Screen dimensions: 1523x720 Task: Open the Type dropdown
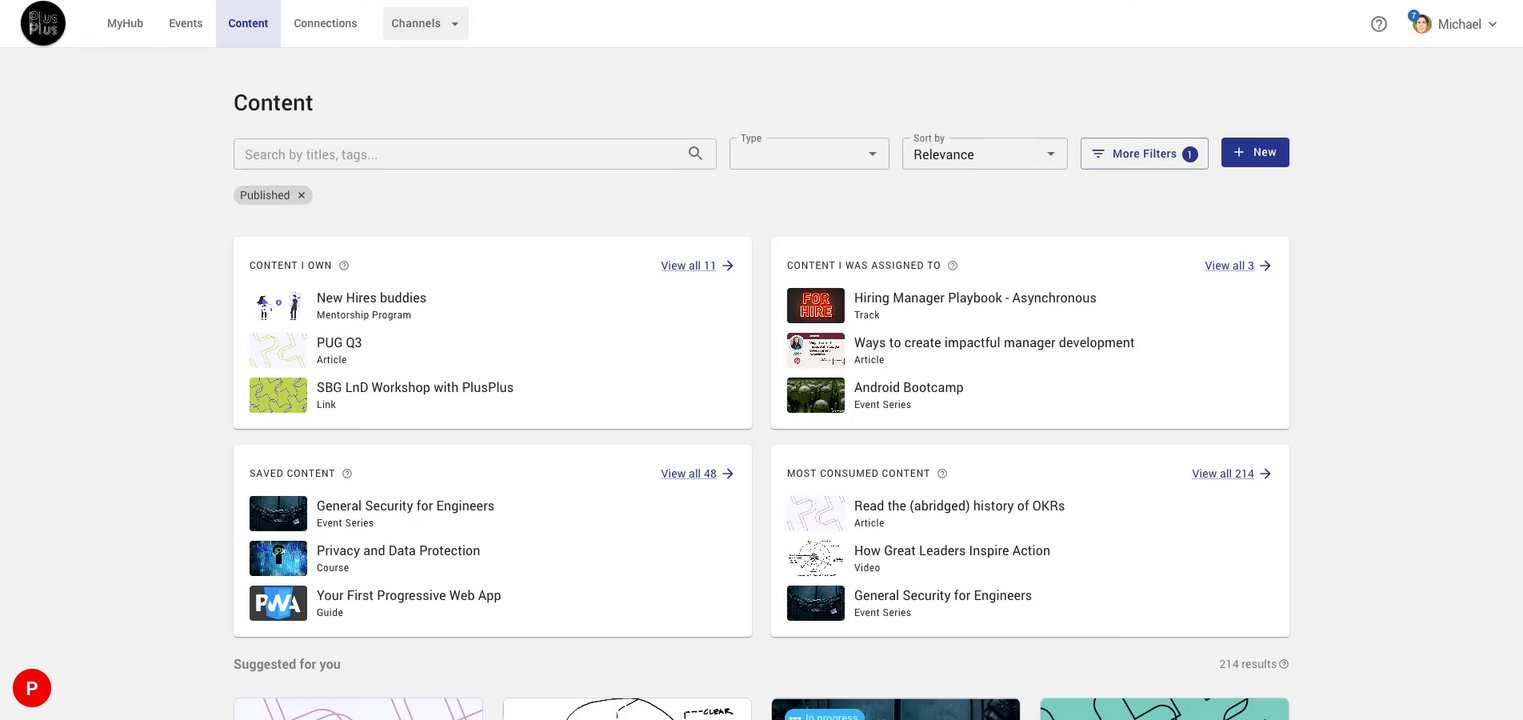point(809,154)
